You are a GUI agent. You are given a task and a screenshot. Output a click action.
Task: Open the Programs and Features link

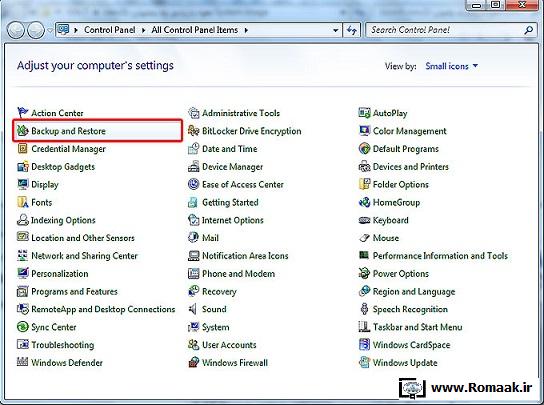tap(75, 291)
